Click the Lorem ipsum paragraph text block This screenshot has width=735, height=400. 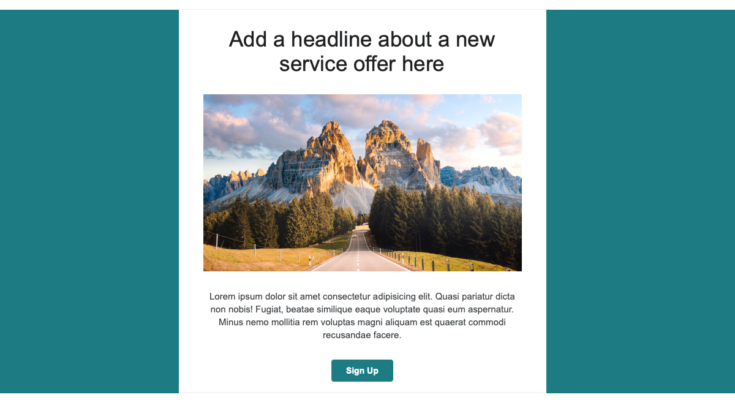coord(362,316)
